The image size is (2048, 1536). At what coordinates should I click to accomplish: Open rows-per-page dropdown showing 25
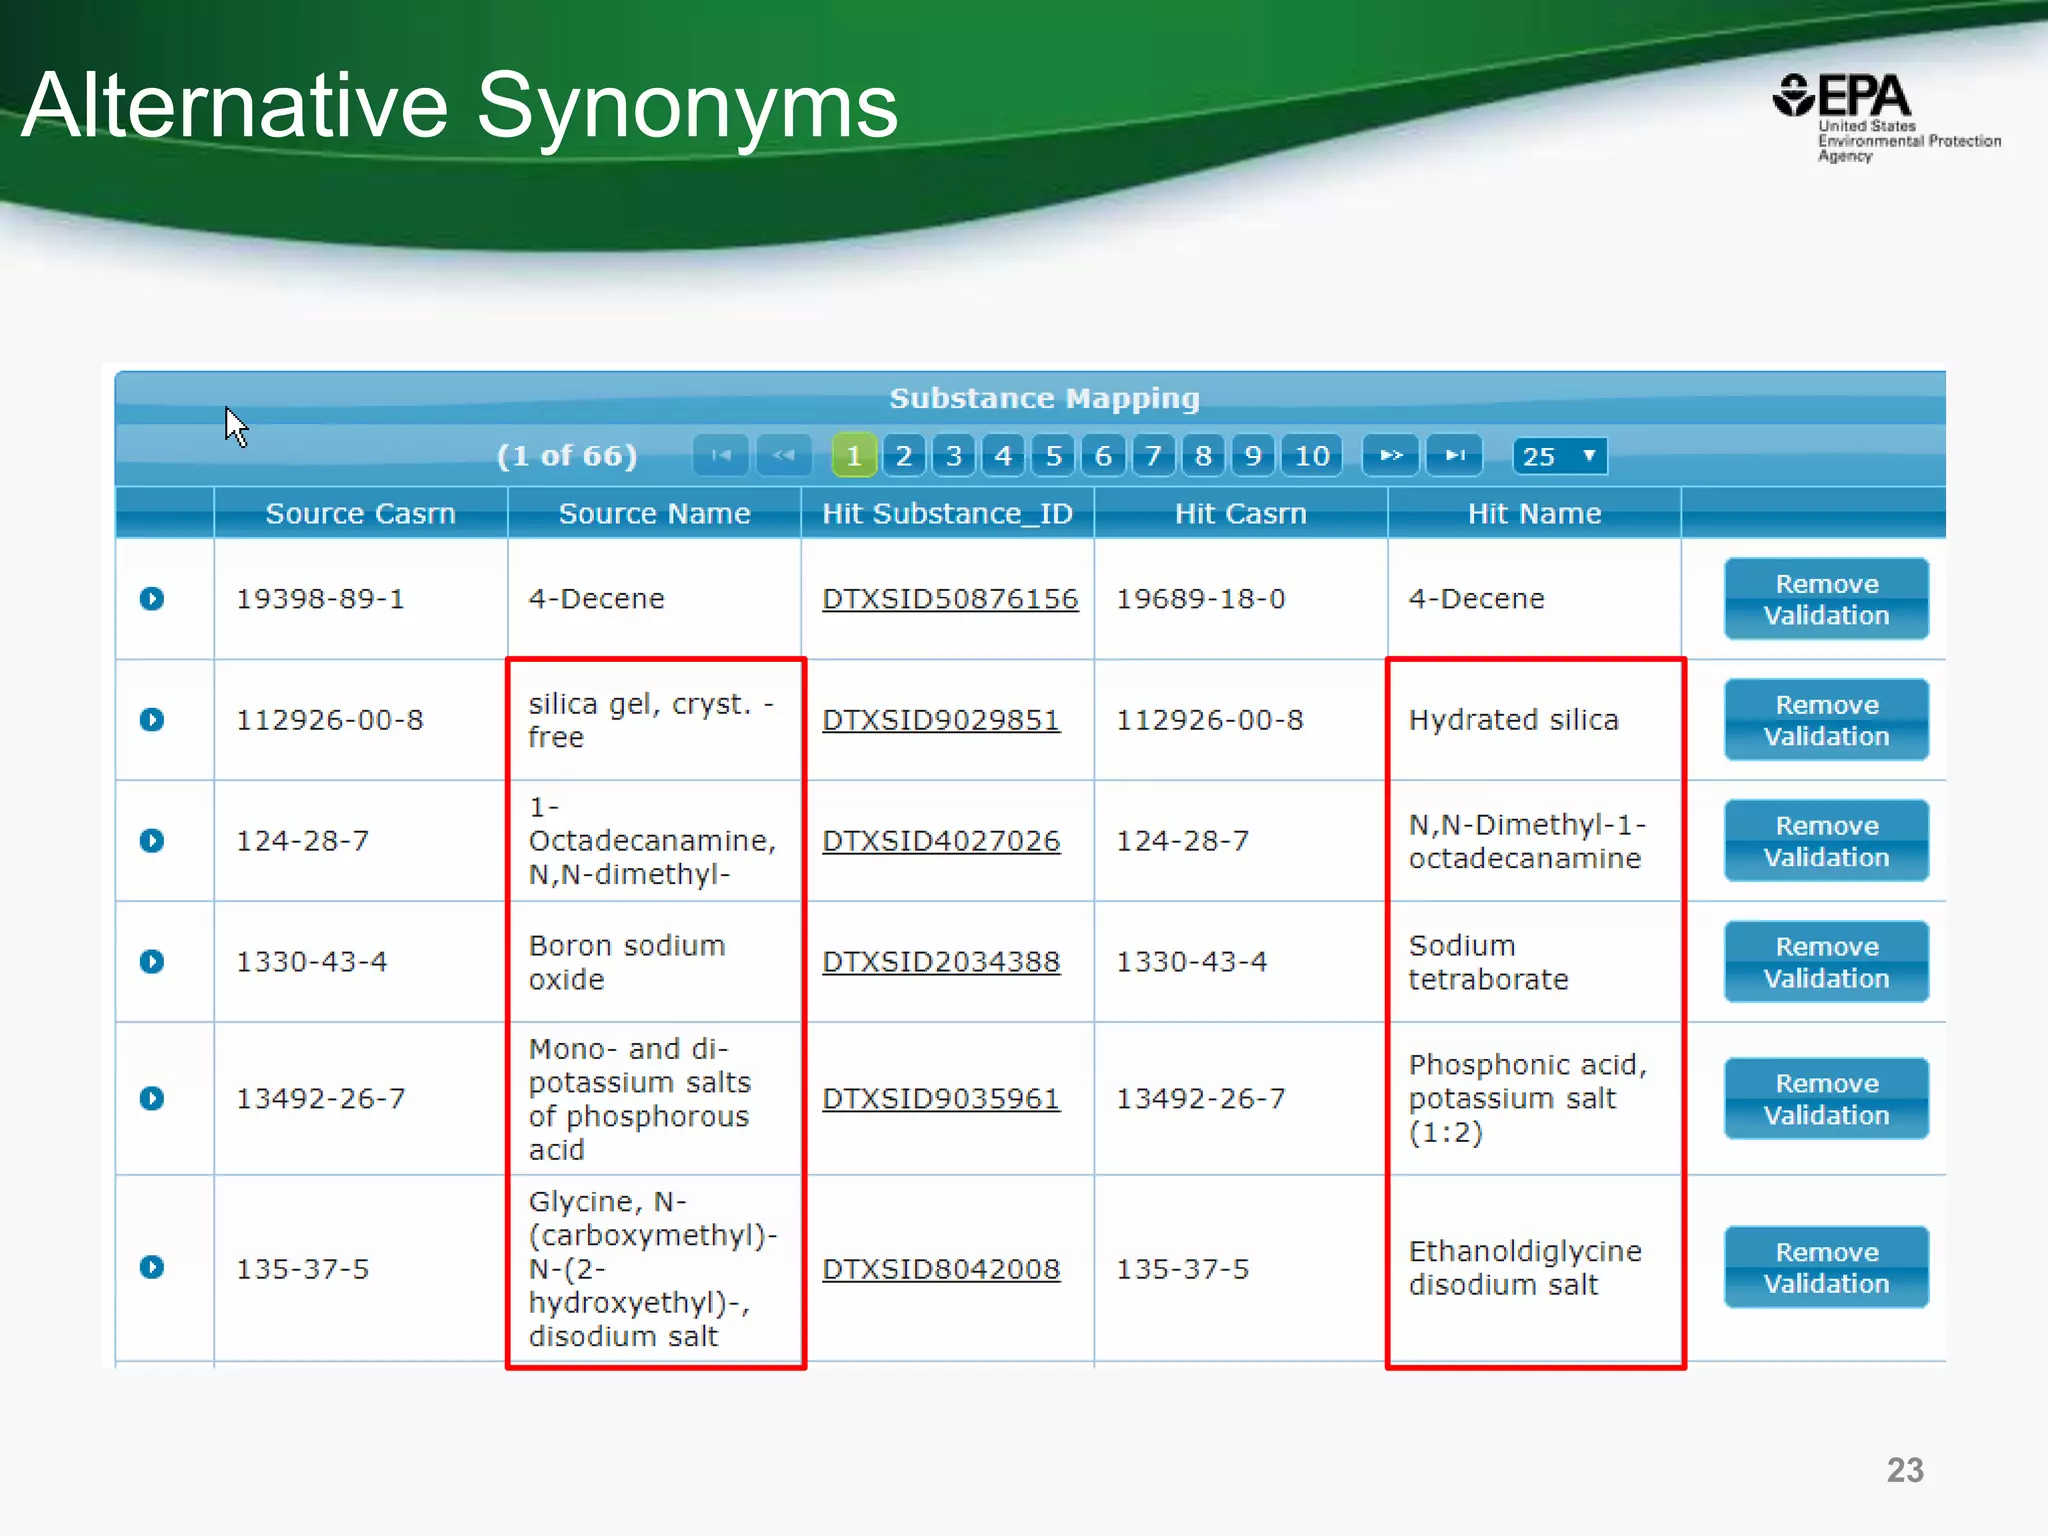pos(1560,456)
